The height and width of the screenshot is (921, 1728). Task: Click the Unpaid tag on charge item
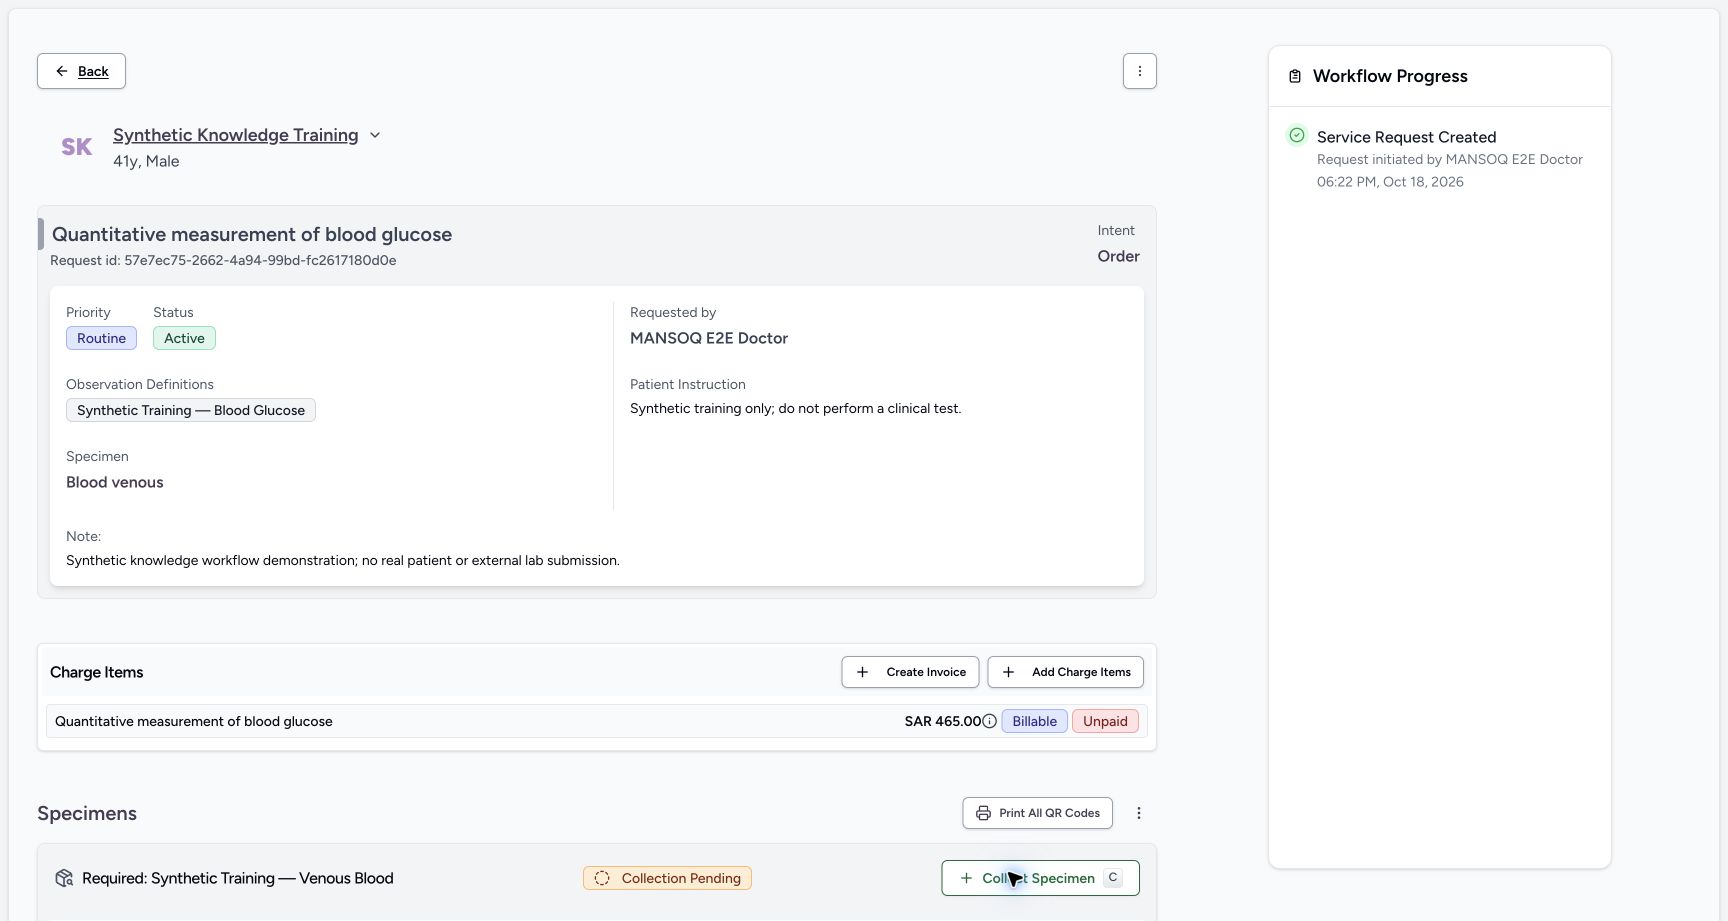click(x=1105, y=721)
